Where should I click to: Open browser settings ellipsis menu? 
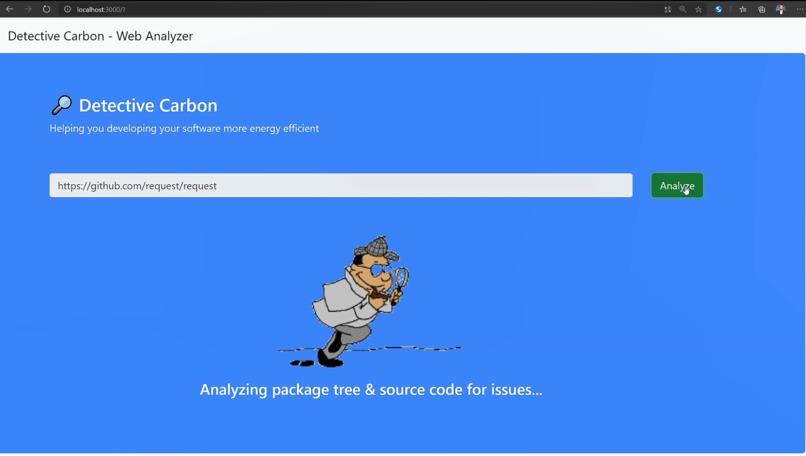coord(799,9)
